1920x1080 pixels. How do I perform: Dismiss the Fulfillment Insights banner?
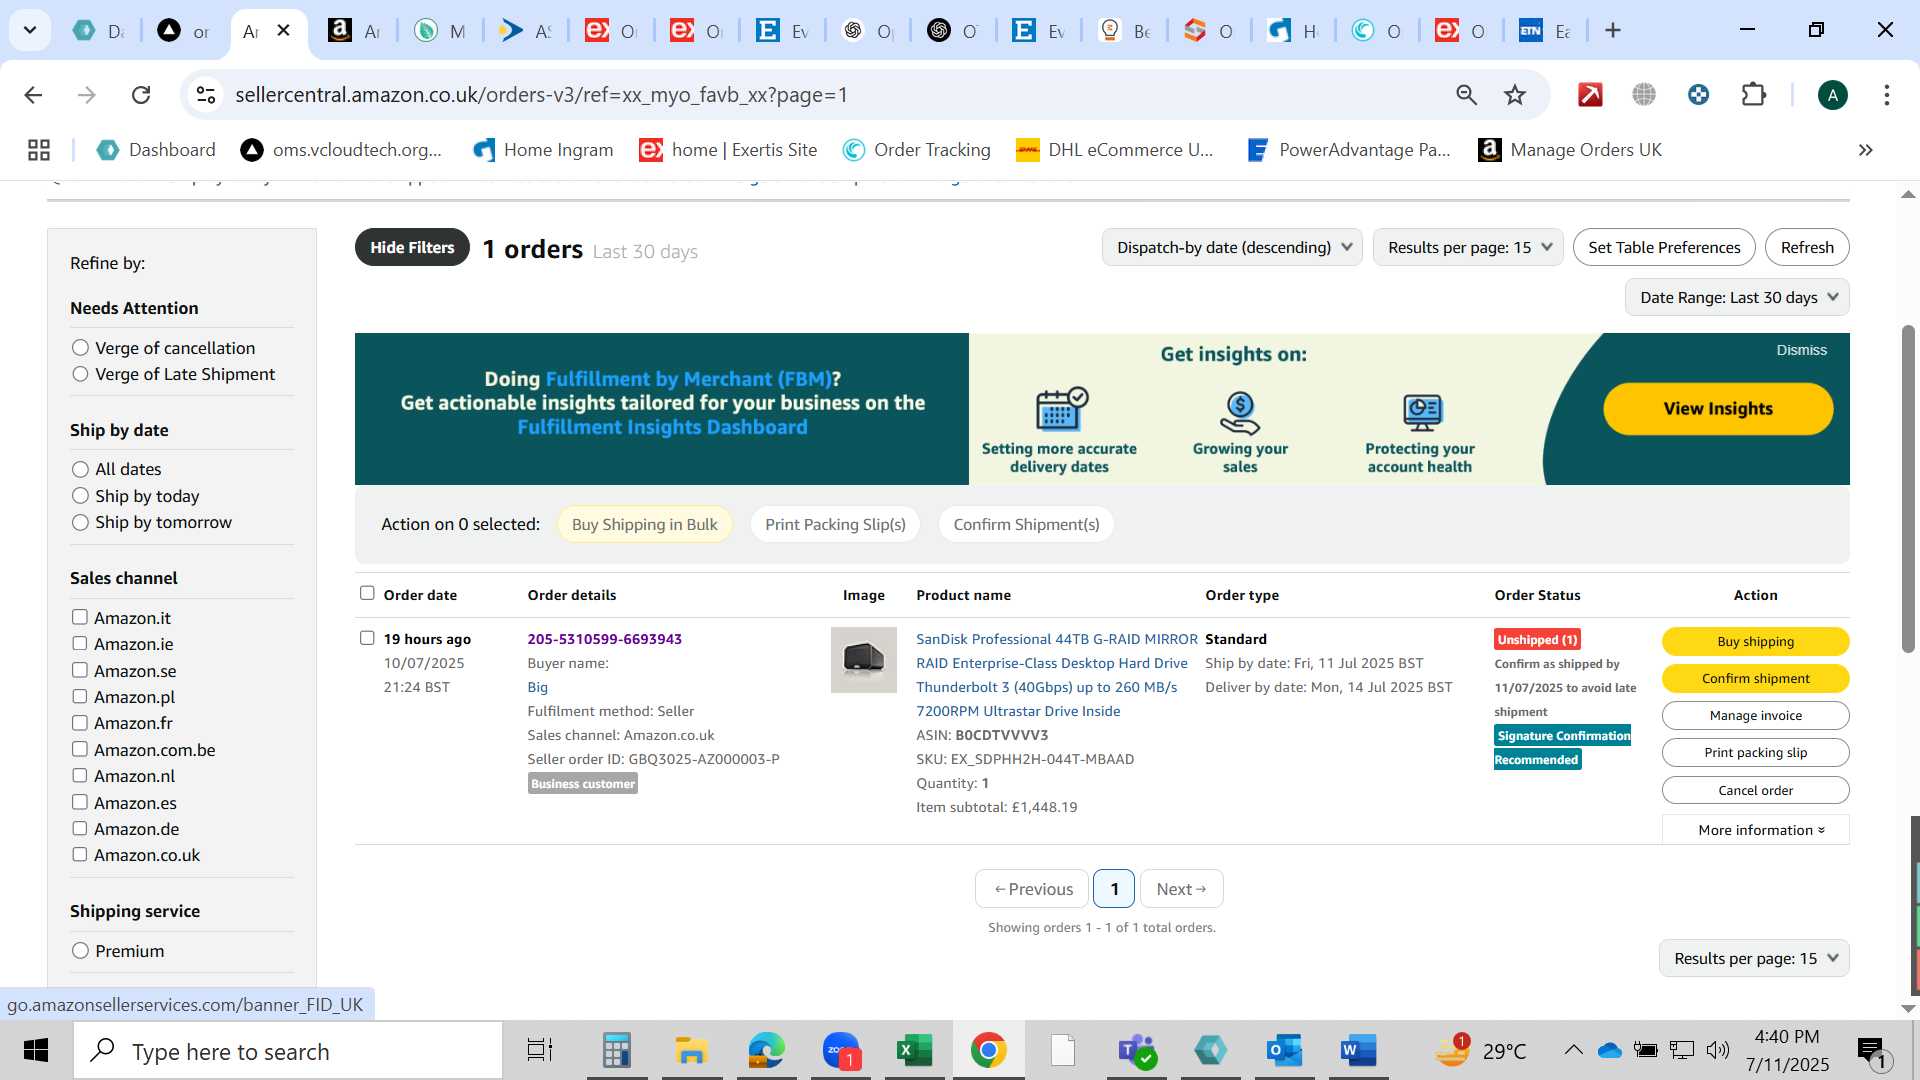[x=1801, y=350]
